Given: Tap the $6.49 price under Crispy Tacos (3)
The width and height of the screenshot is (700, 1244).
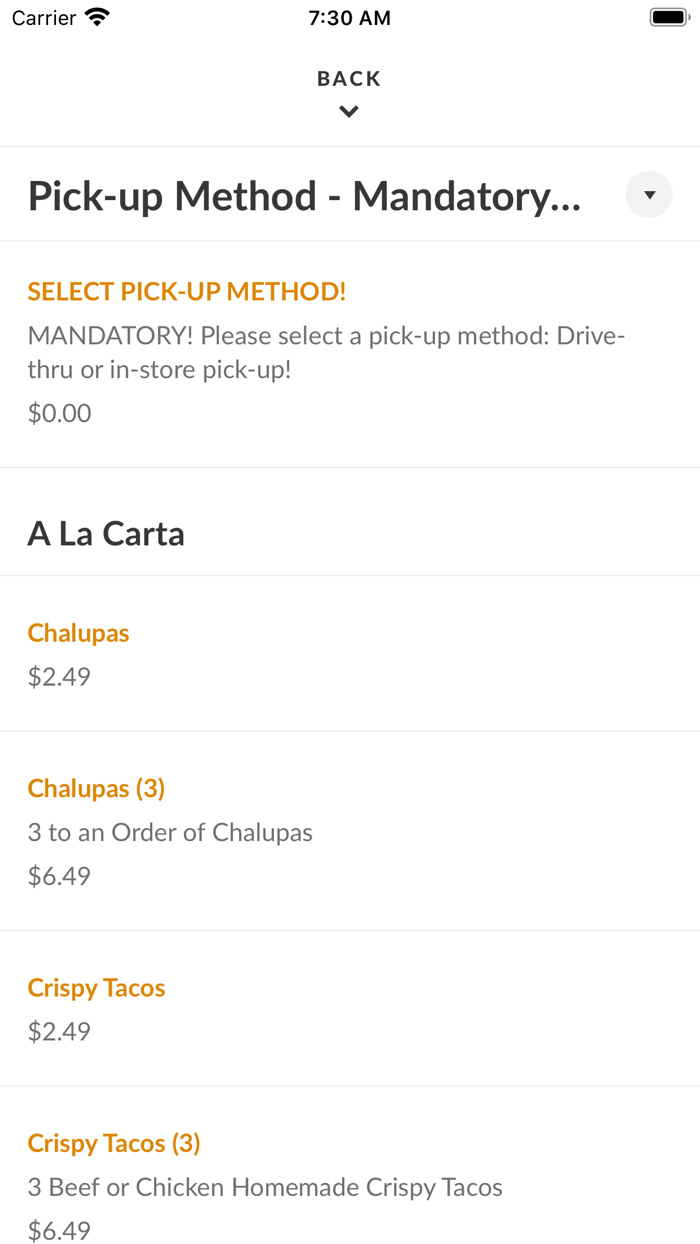Looking at the screenshot, I should [x=60, y=1230].
